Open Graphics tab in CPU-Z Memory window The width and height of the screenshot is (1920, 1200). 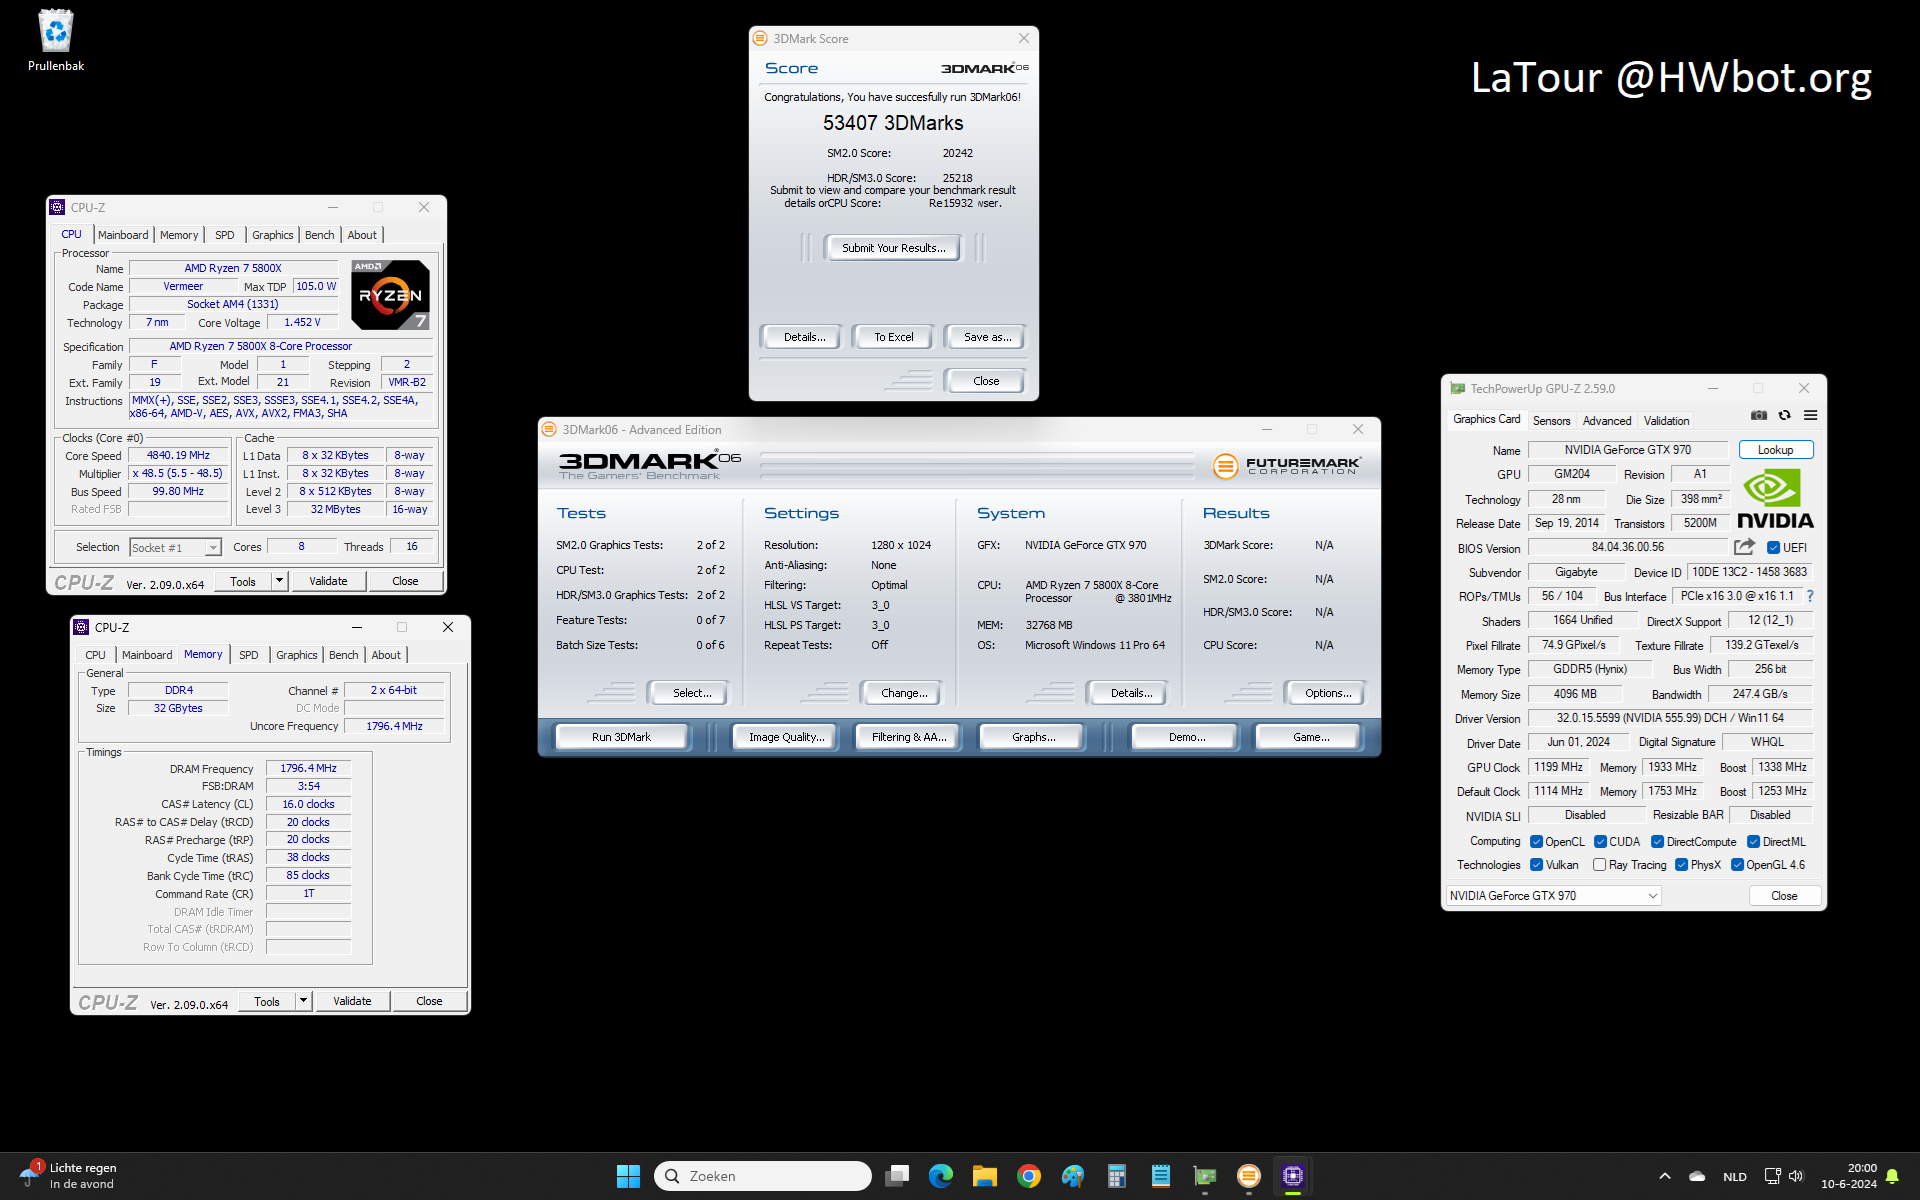point(297,655)
